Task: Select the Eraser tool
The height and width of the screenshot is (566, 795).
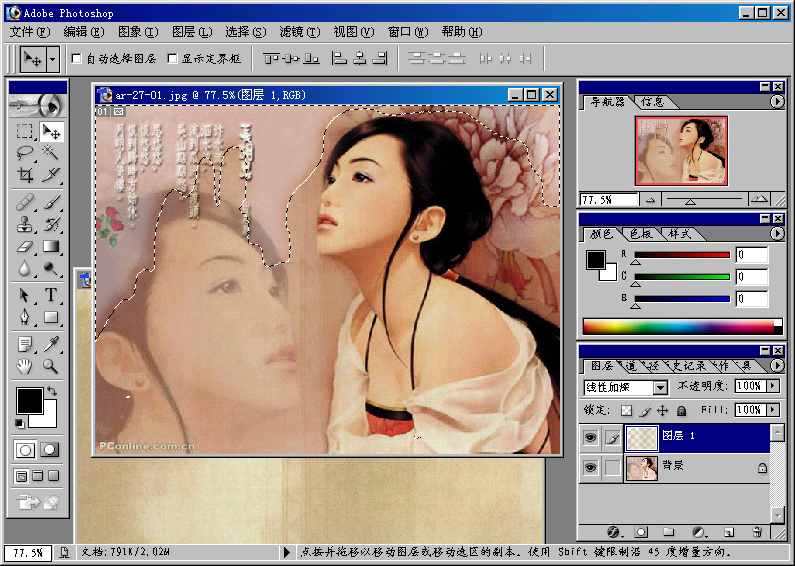Action: click(24, 246)
